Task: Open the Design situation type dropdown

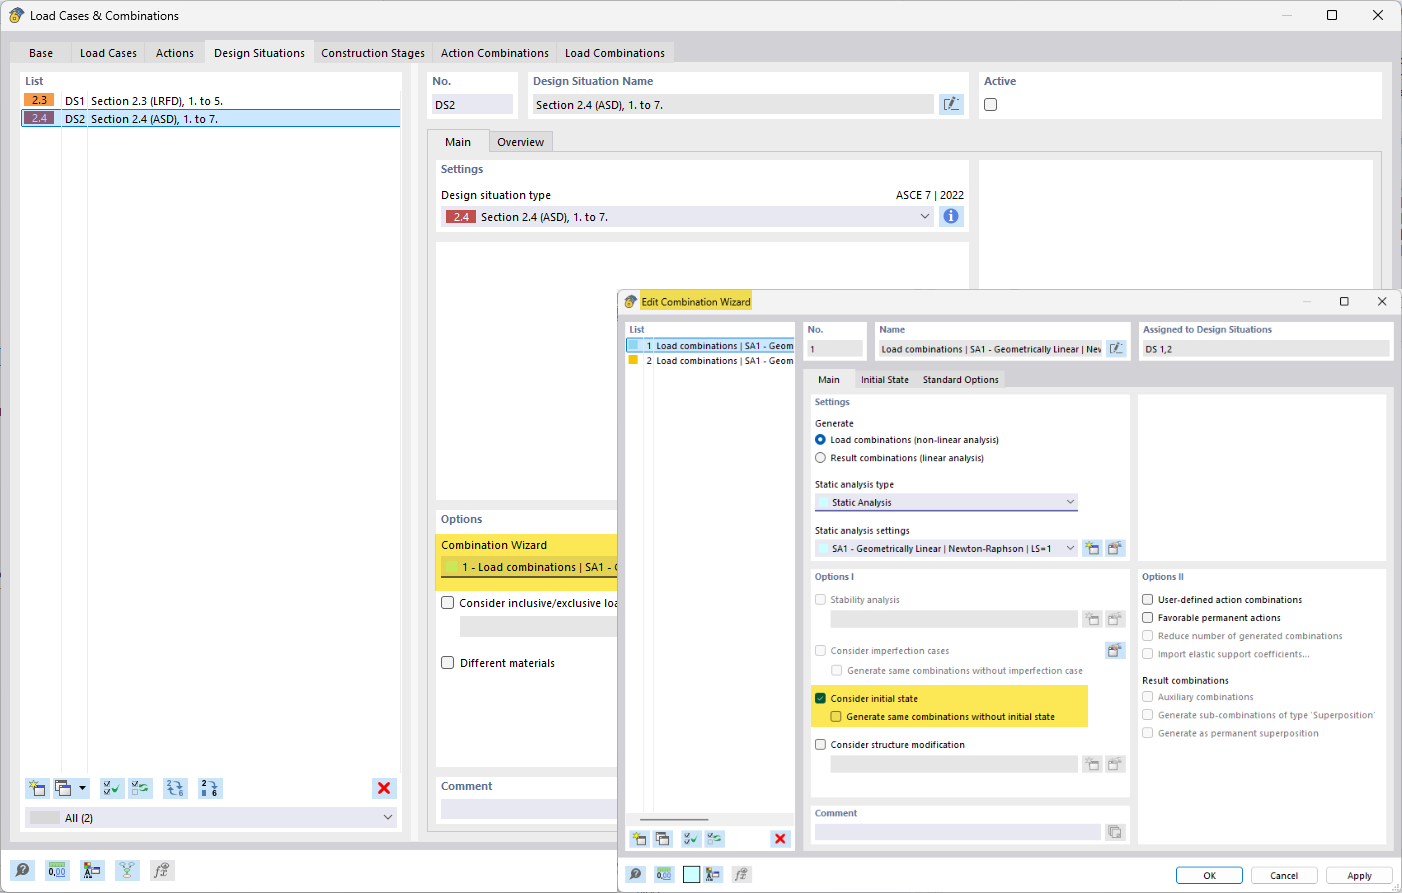Action: 924,216
